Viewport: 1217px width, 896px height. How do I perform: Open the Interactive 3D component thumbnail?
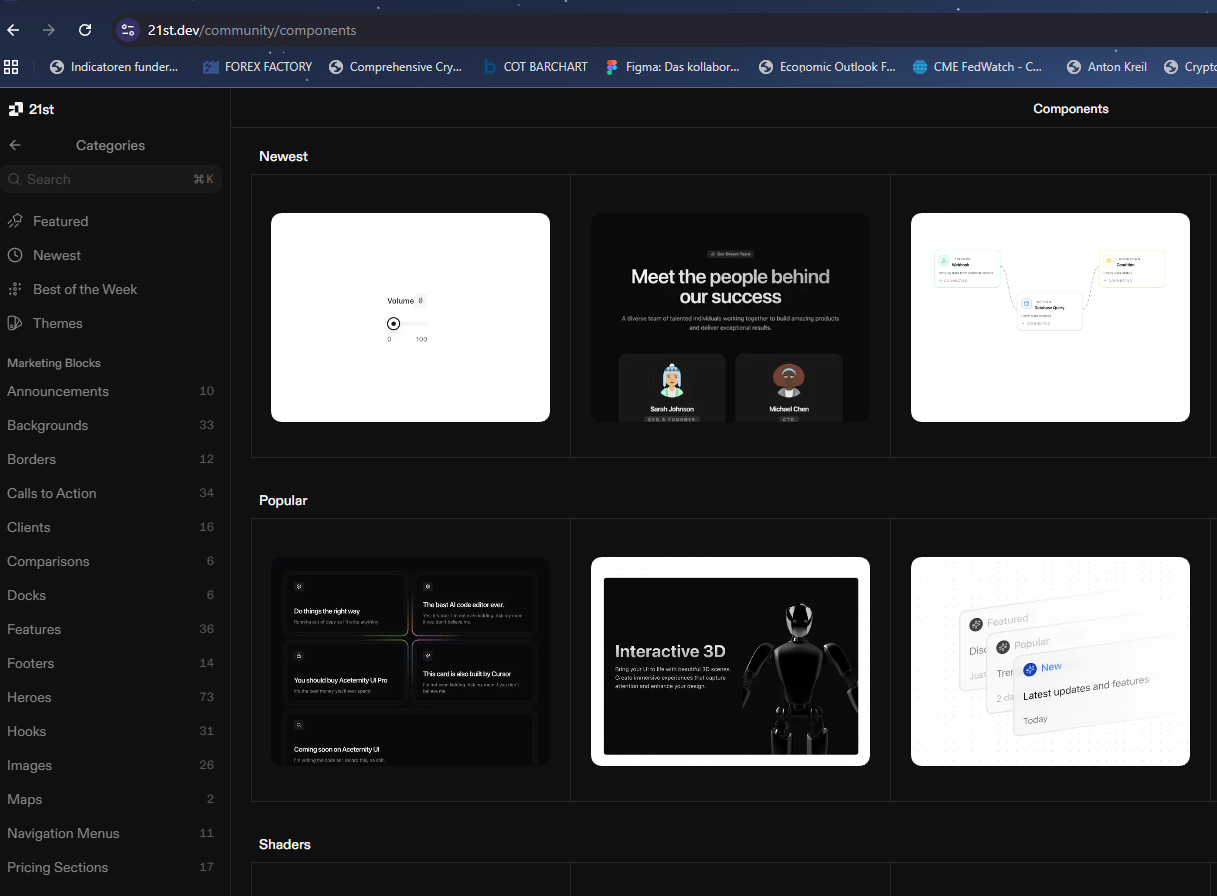[730, 661]
